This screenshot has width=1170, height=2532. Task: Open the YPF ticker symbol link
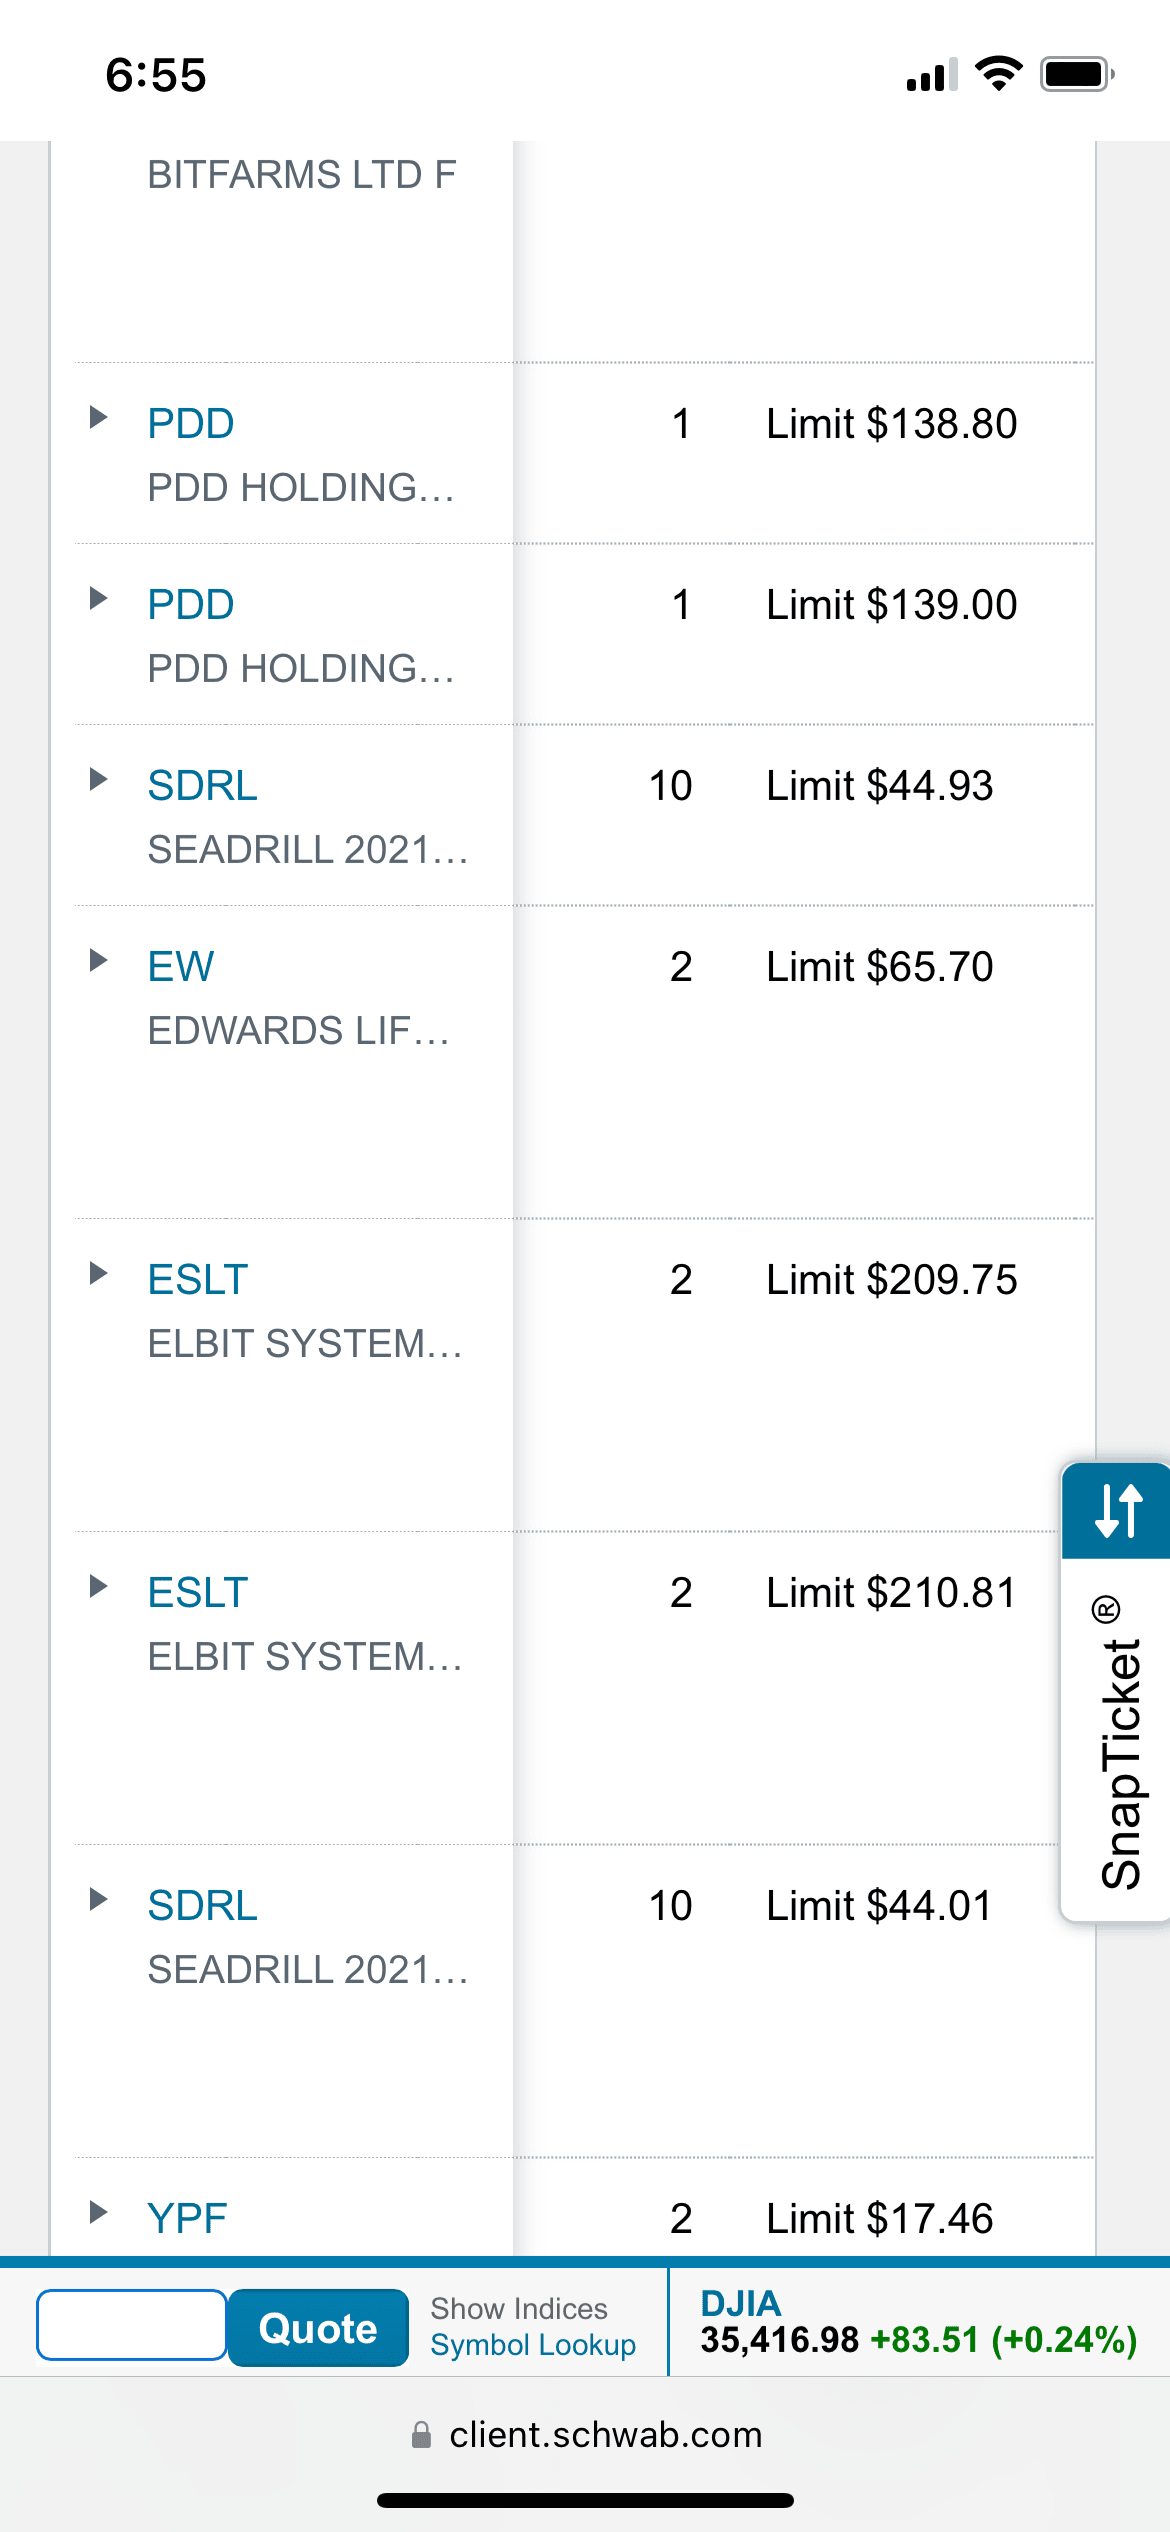(187, 2219)
